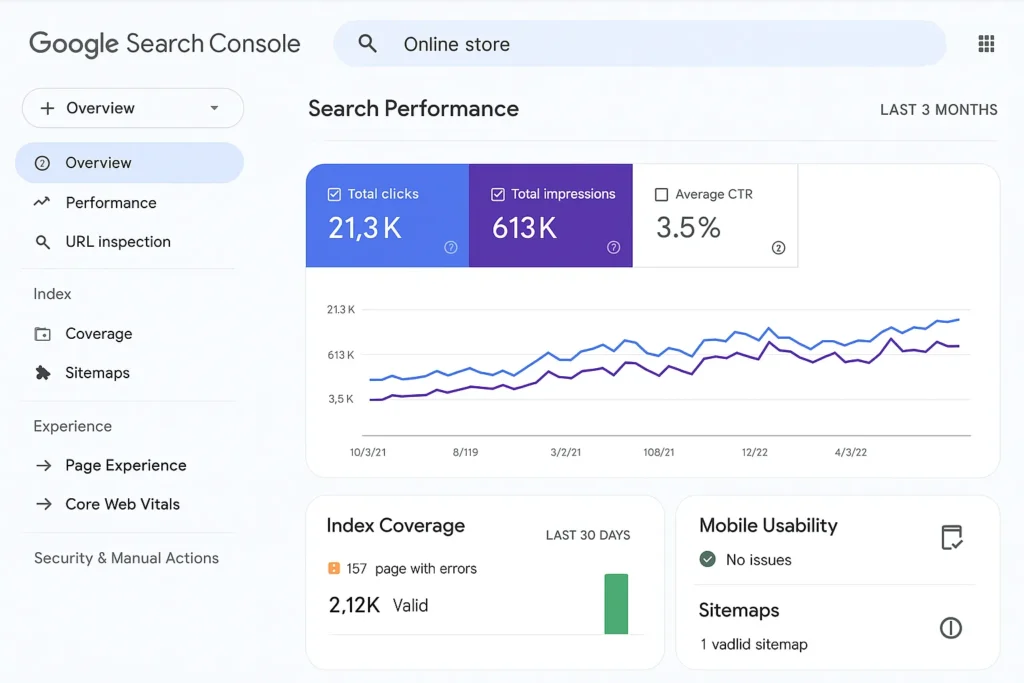Enable the Average CTR checkbox
The width and height of the screenshot is (1024, 683).
point(662,195)
